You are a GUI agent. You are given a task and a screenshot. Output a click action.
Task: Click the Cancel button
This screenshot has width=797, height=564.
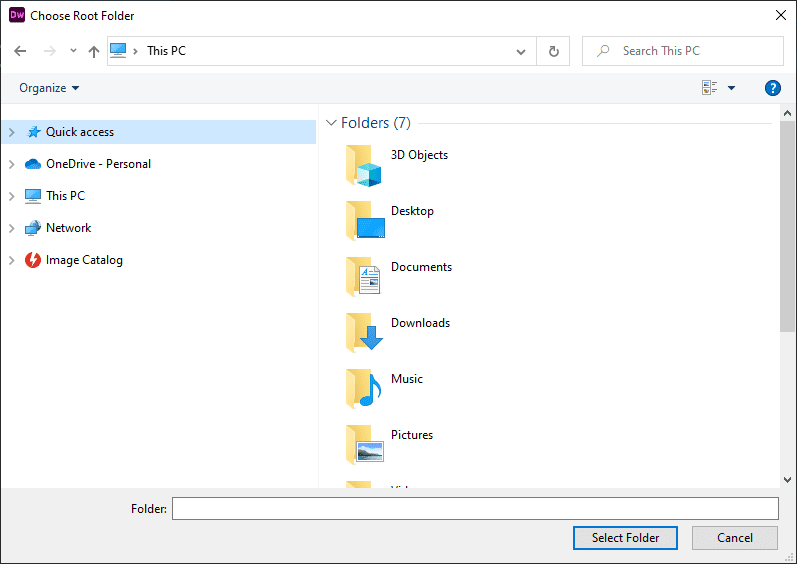pos(734,538)
